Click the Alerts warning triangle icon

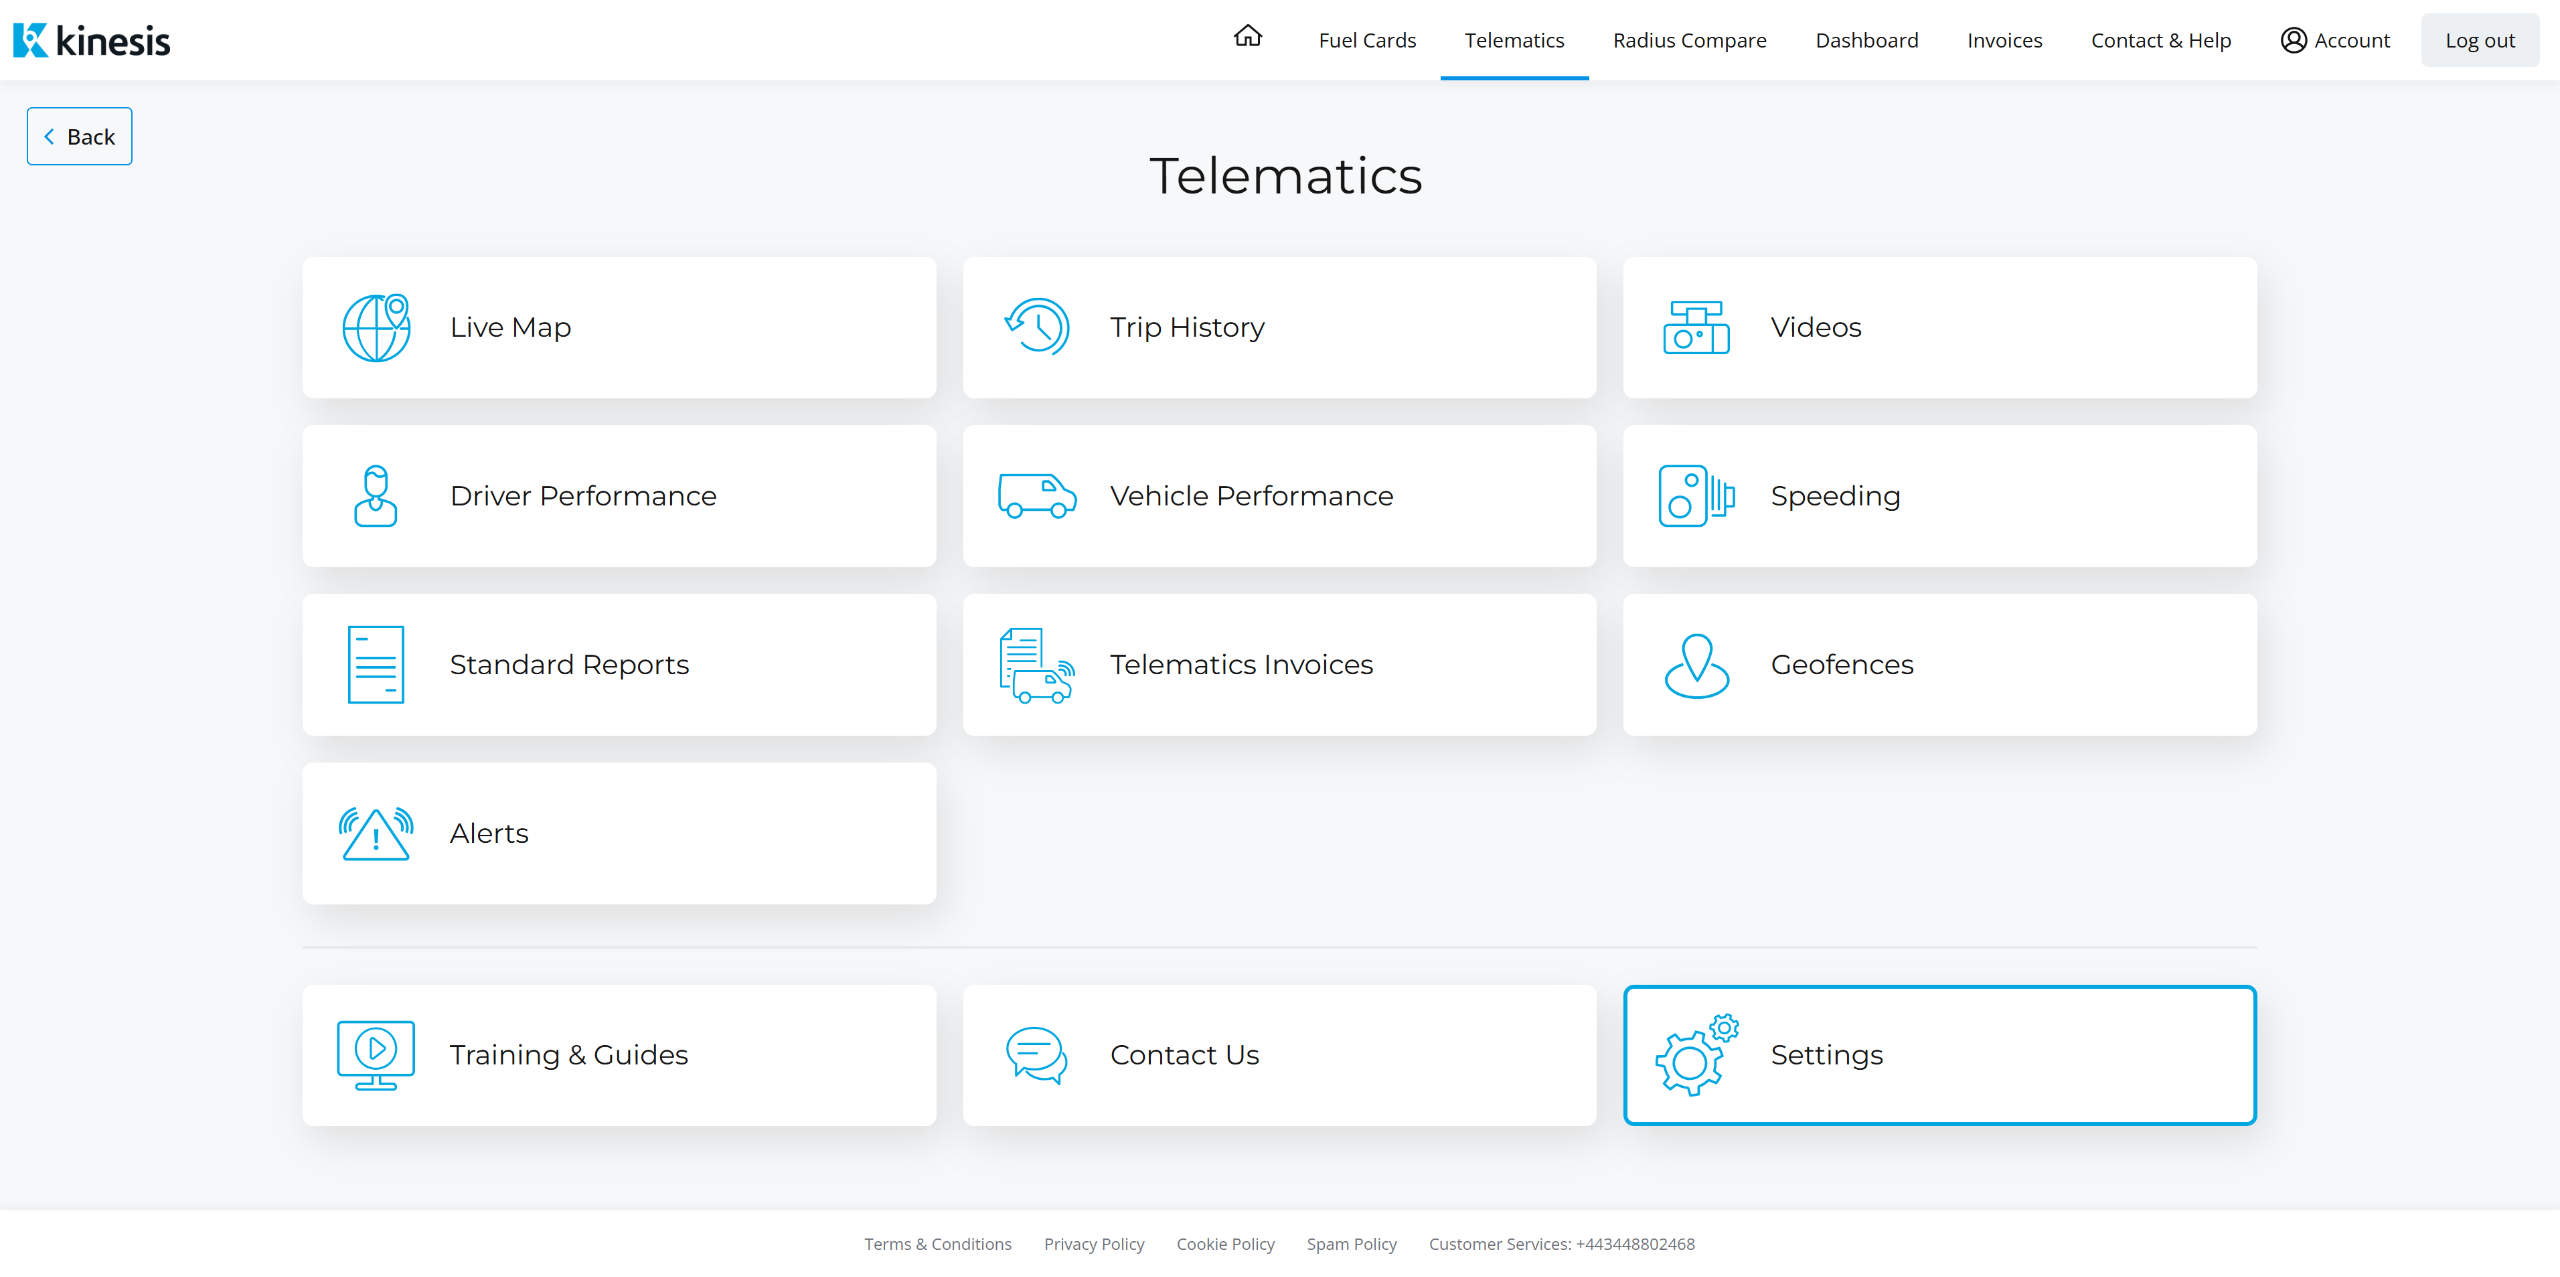coord(376,834)
